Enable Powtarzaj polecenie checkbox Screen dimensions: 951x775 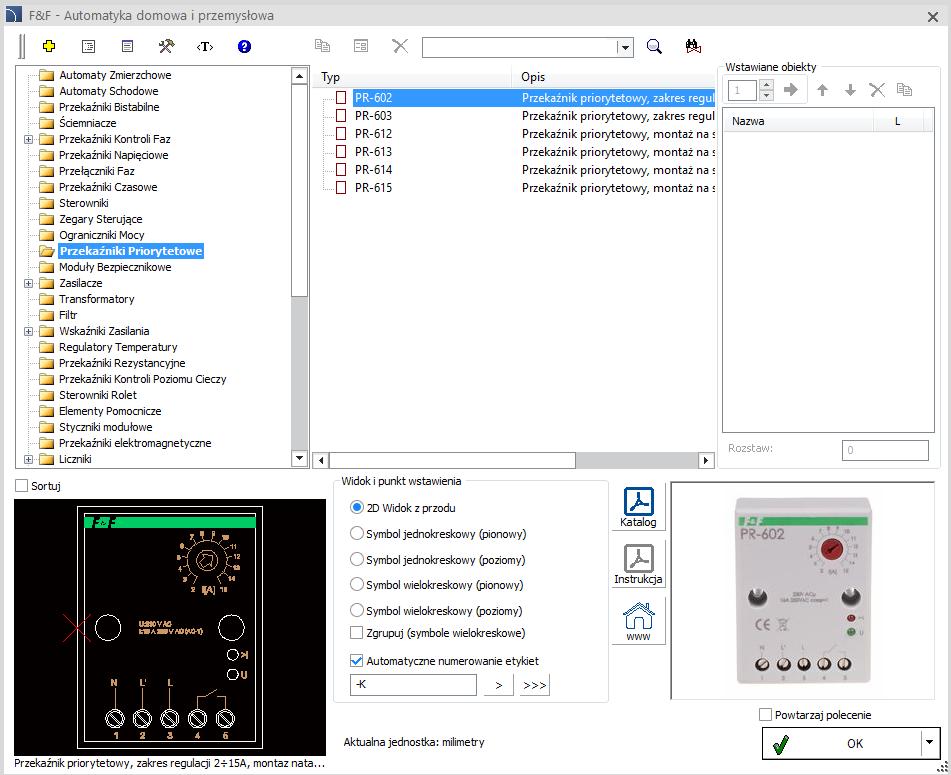pyautogui.click(x=765, y=715)
